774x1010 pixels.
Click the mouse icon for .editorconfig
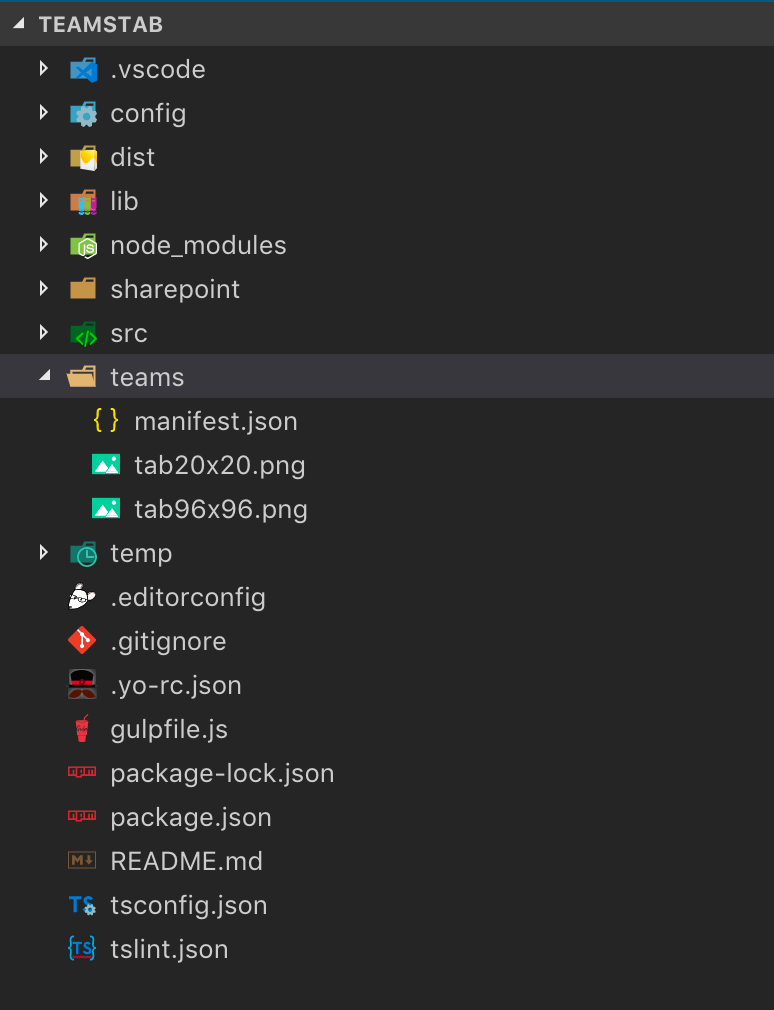coord(82,597)
